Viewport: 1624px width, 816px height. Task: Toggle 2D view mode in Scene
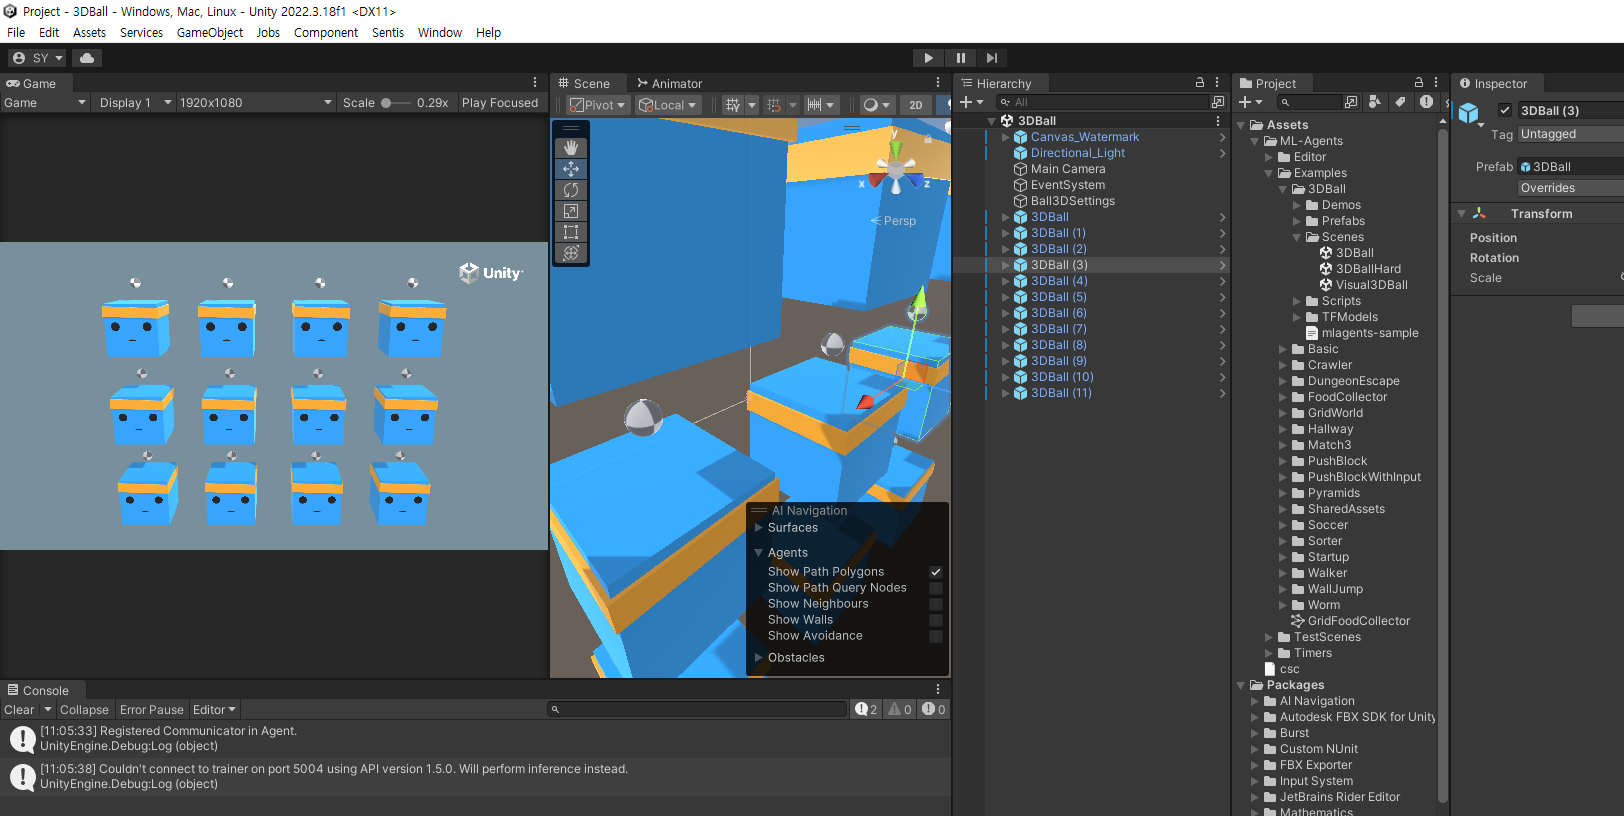[915, 104]
